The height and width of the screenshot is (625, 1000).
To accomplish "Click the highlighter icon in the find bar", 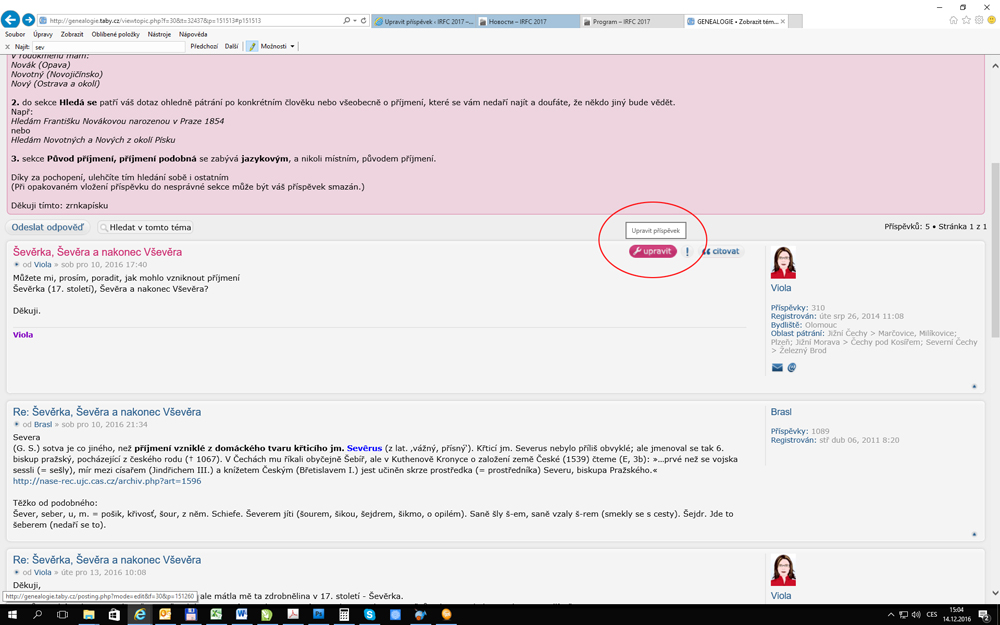I will 252,46.
